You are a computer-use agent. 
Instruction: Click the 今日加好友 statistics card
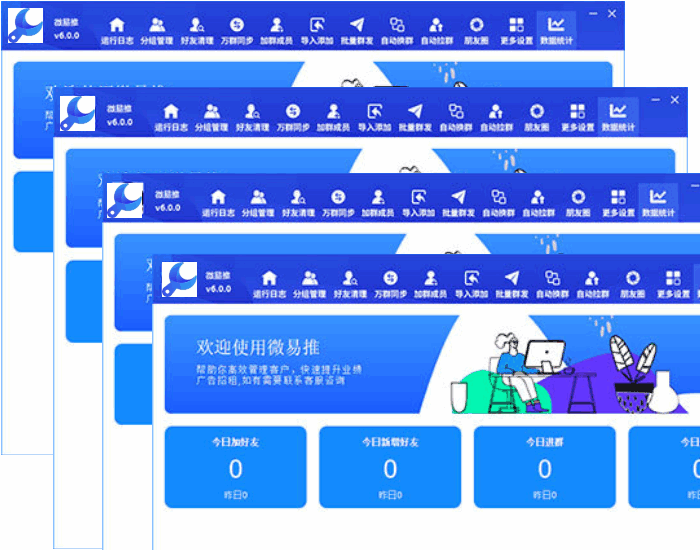pos(236,467)
